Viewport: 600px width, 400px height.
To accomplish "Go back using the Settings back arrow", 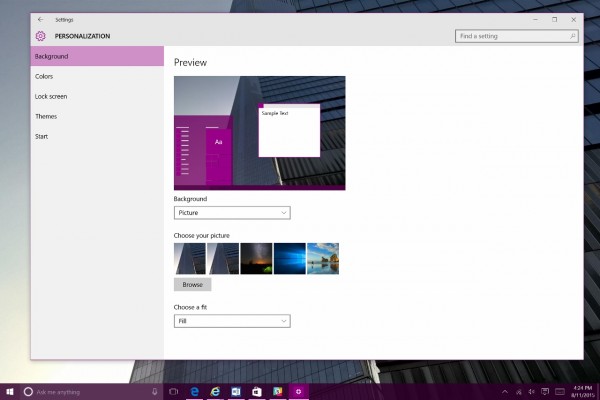I will point(41,20).
